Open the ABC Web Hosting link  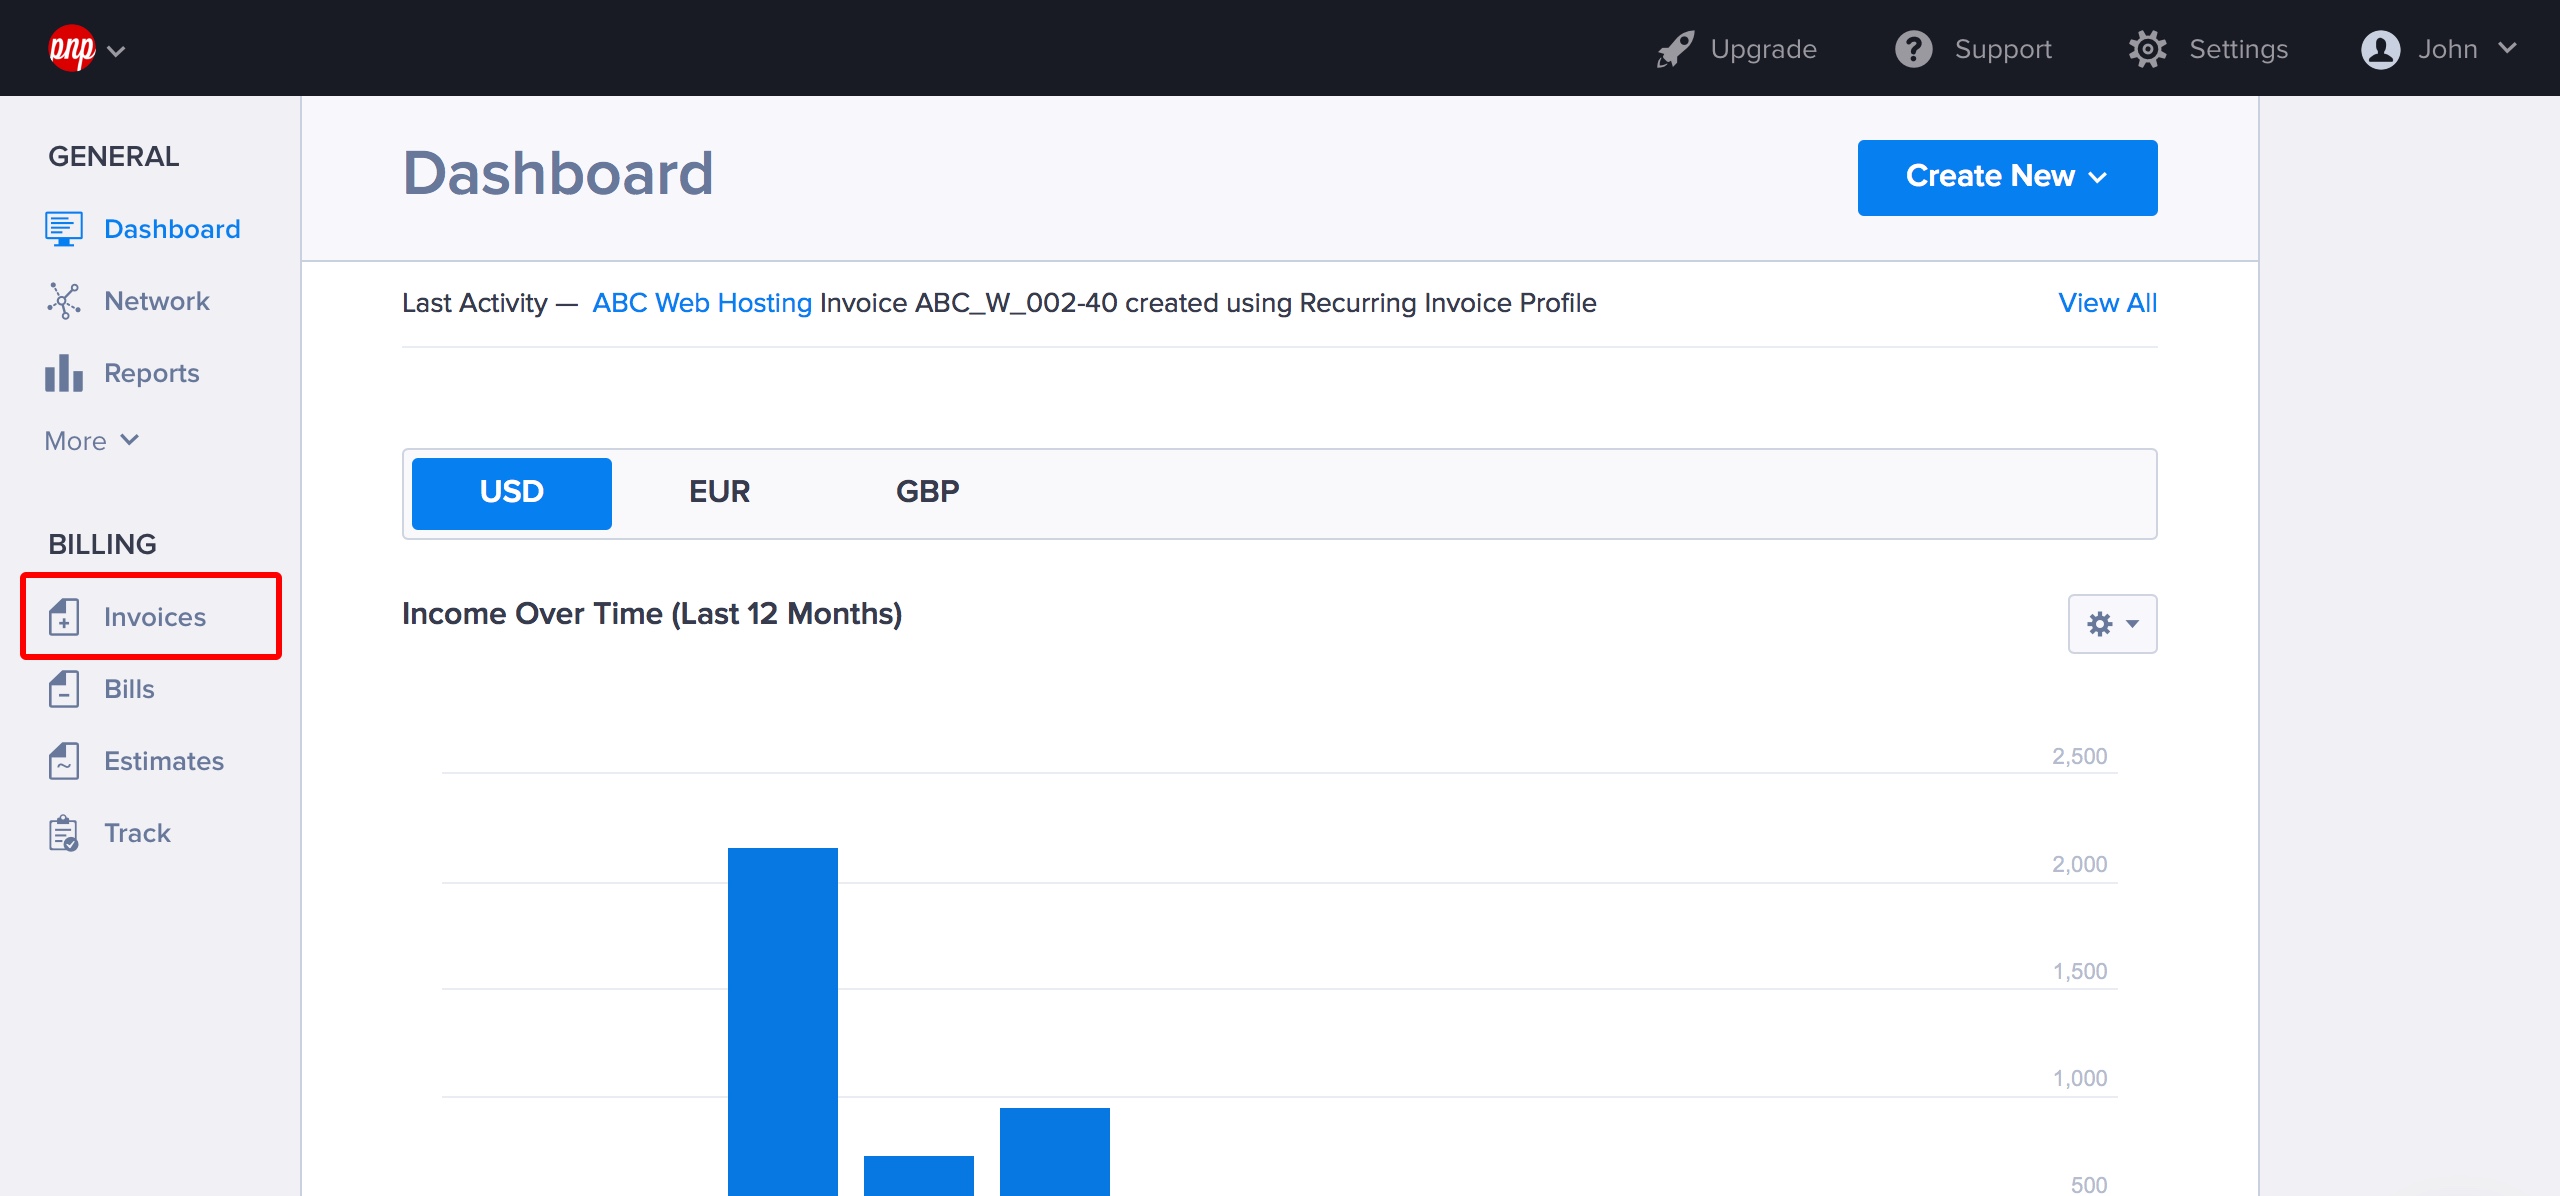pos(702,303)
